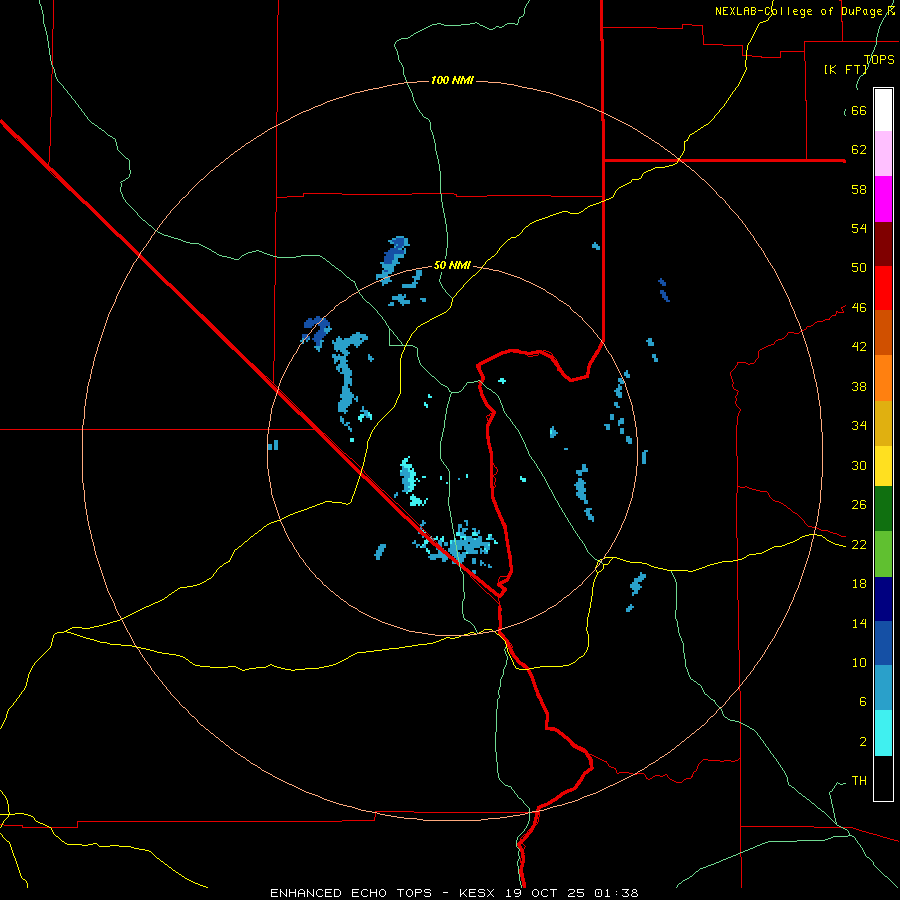Select the magenta swatch in the color scale
This screenshot has height=900, width=900.
[x=883, y=199]
